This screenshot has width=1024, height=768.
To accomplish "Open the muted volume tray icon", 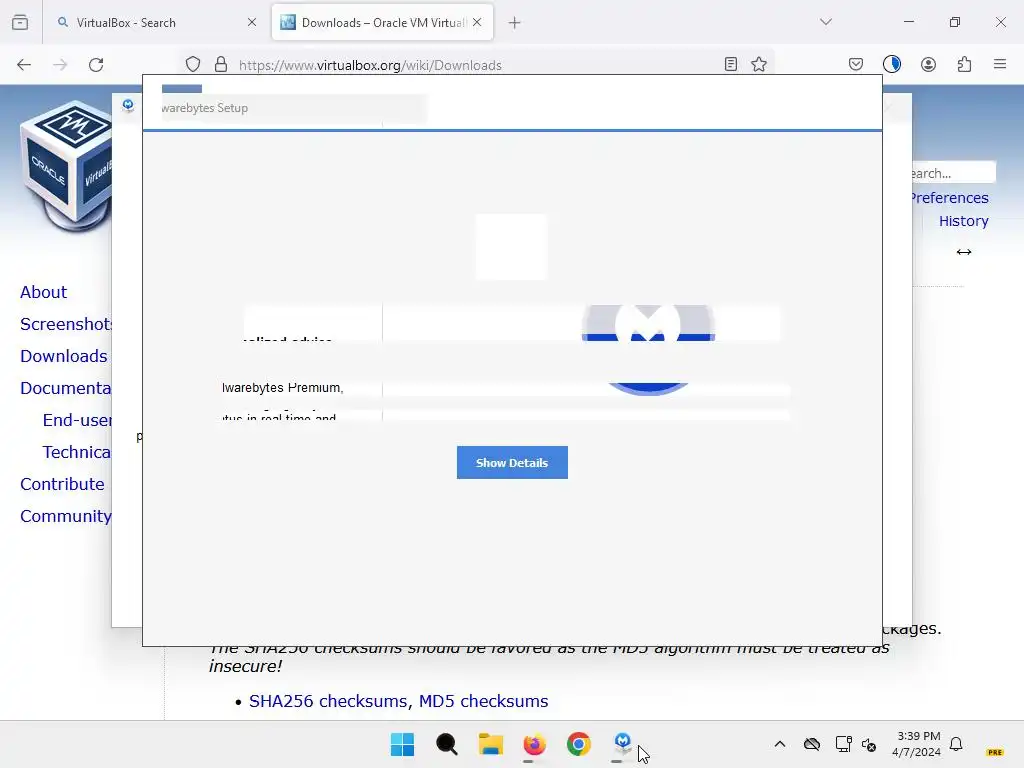I will tap(869, 744).
